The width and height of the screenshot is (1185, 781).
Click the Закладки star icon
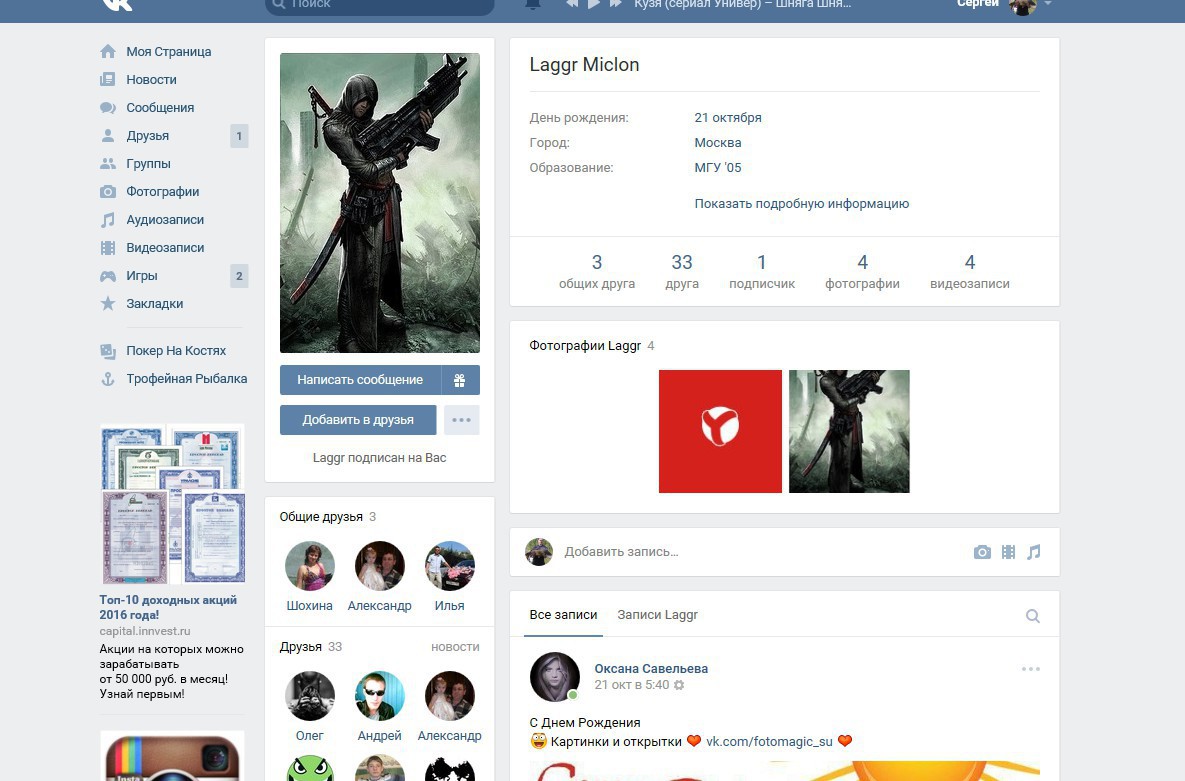click(108, 303)
